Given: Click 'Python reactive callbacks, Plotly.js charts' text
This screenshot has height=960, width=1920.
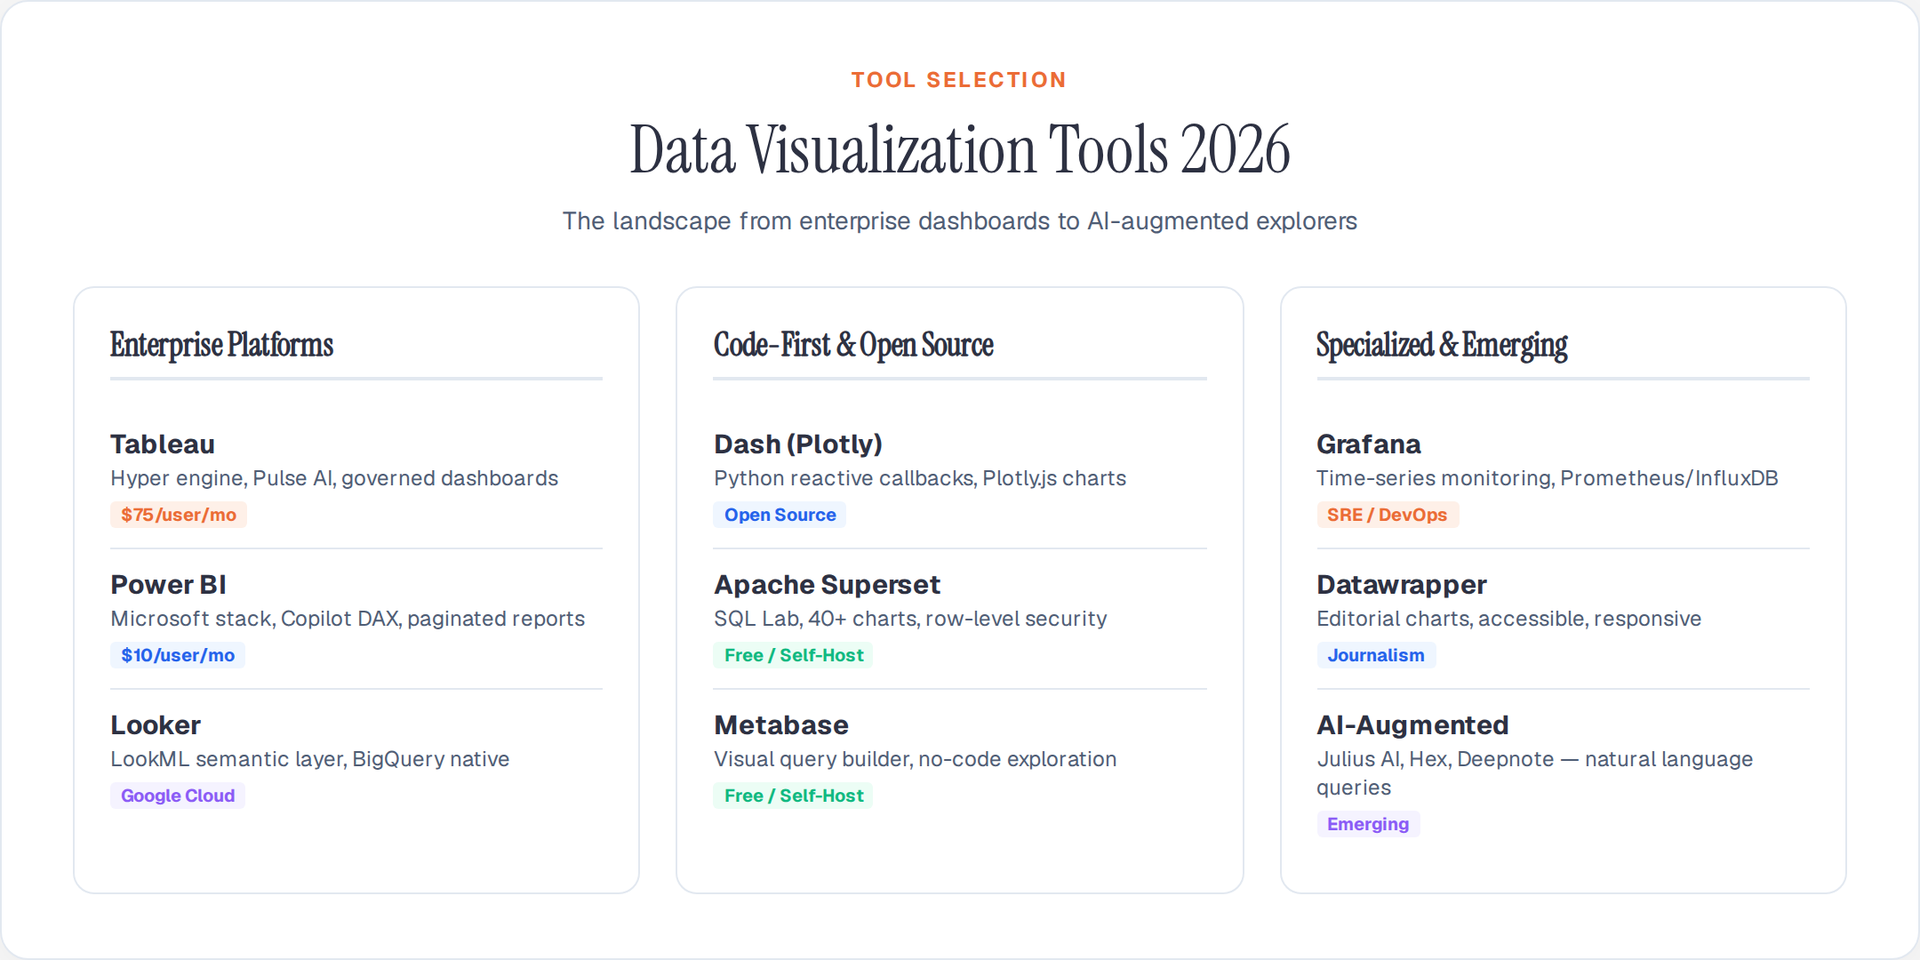Looking at the screenshot, I should (920, 478).
